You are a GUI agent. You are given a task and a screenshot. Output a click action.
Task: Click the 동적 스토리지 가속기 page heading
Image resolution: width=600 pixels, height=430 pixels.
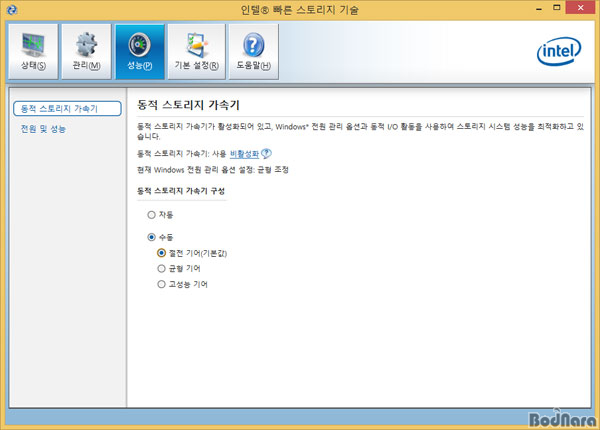188,105
